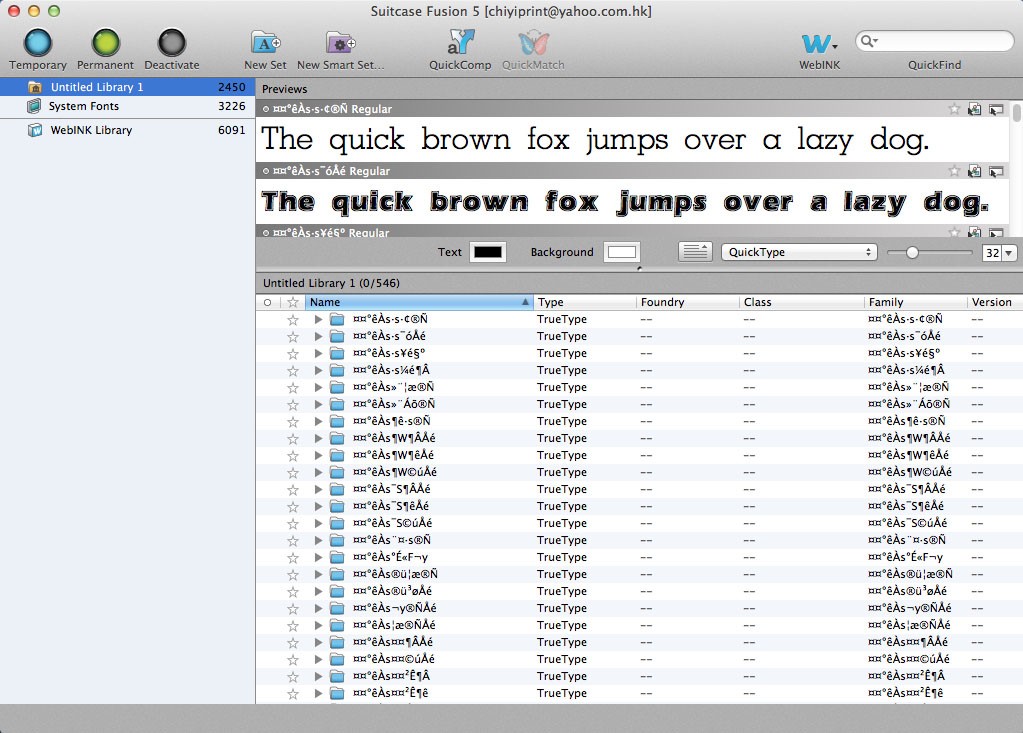Sort by the Class column header
The image size is (1023, 733).
pos(801,302)
